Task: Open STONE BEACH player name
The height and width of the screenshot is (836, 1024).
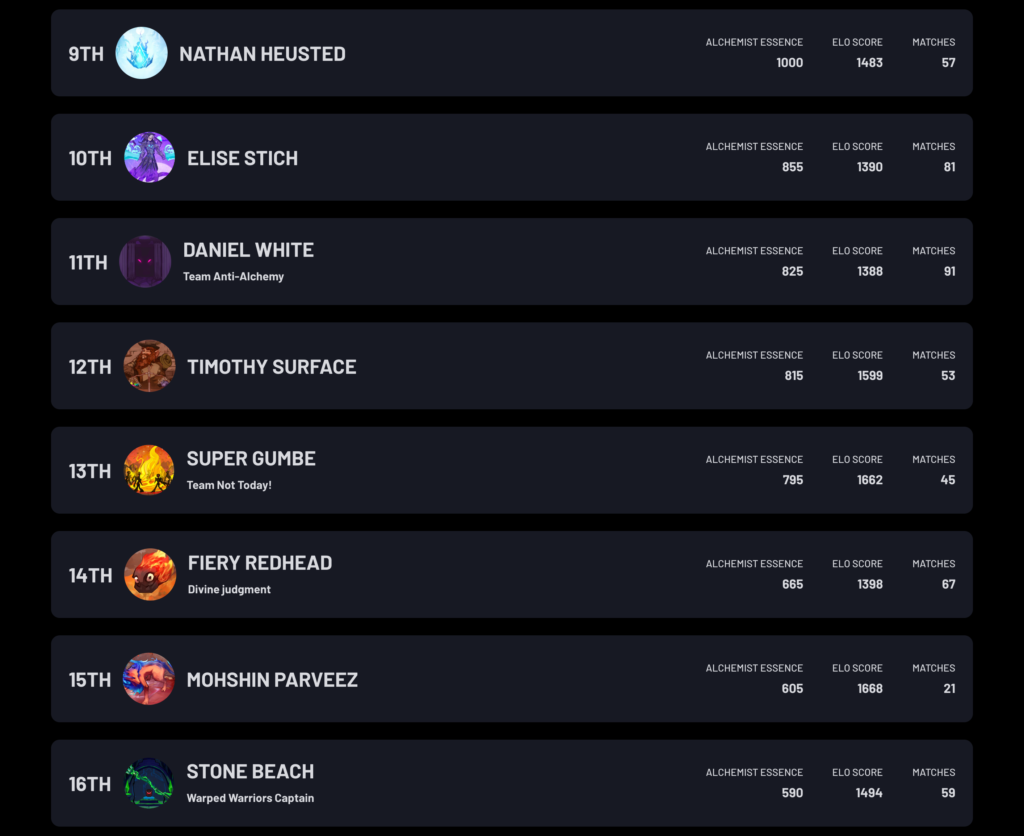Action: pyautogui.click(x=250, y=771)
